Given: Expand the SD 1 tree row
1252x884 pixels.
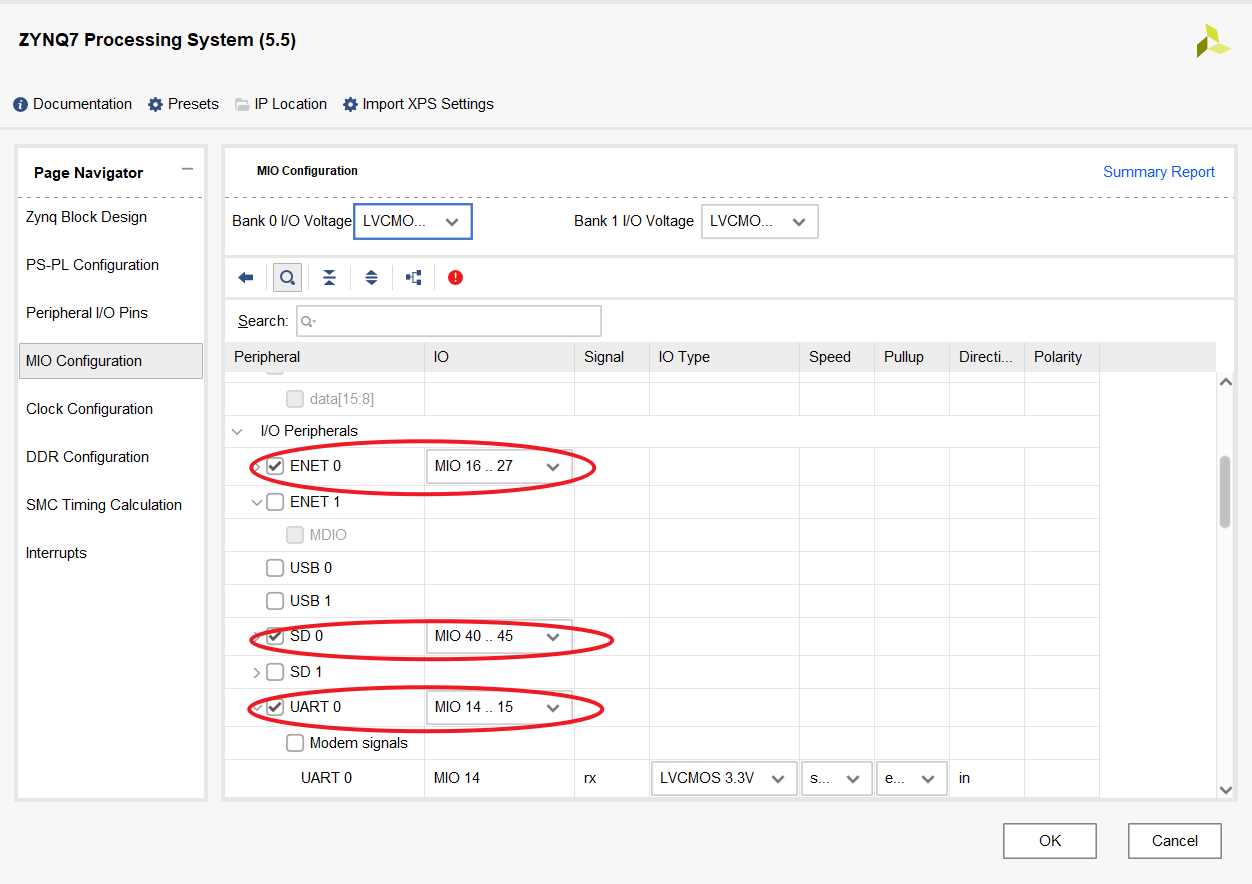Looking at the screenshot, I should click(x=256, y=672).
